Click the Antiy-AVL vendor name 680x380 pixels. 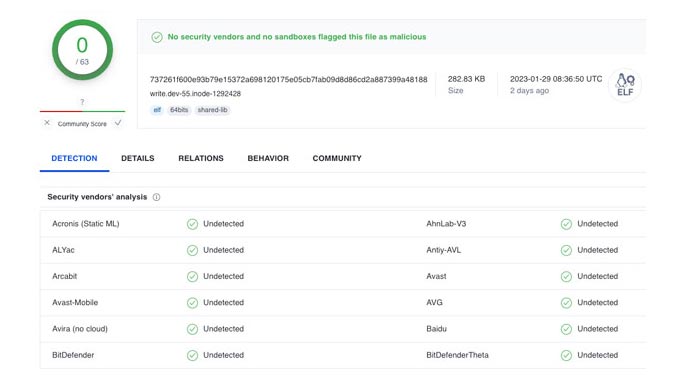[443, 250]
